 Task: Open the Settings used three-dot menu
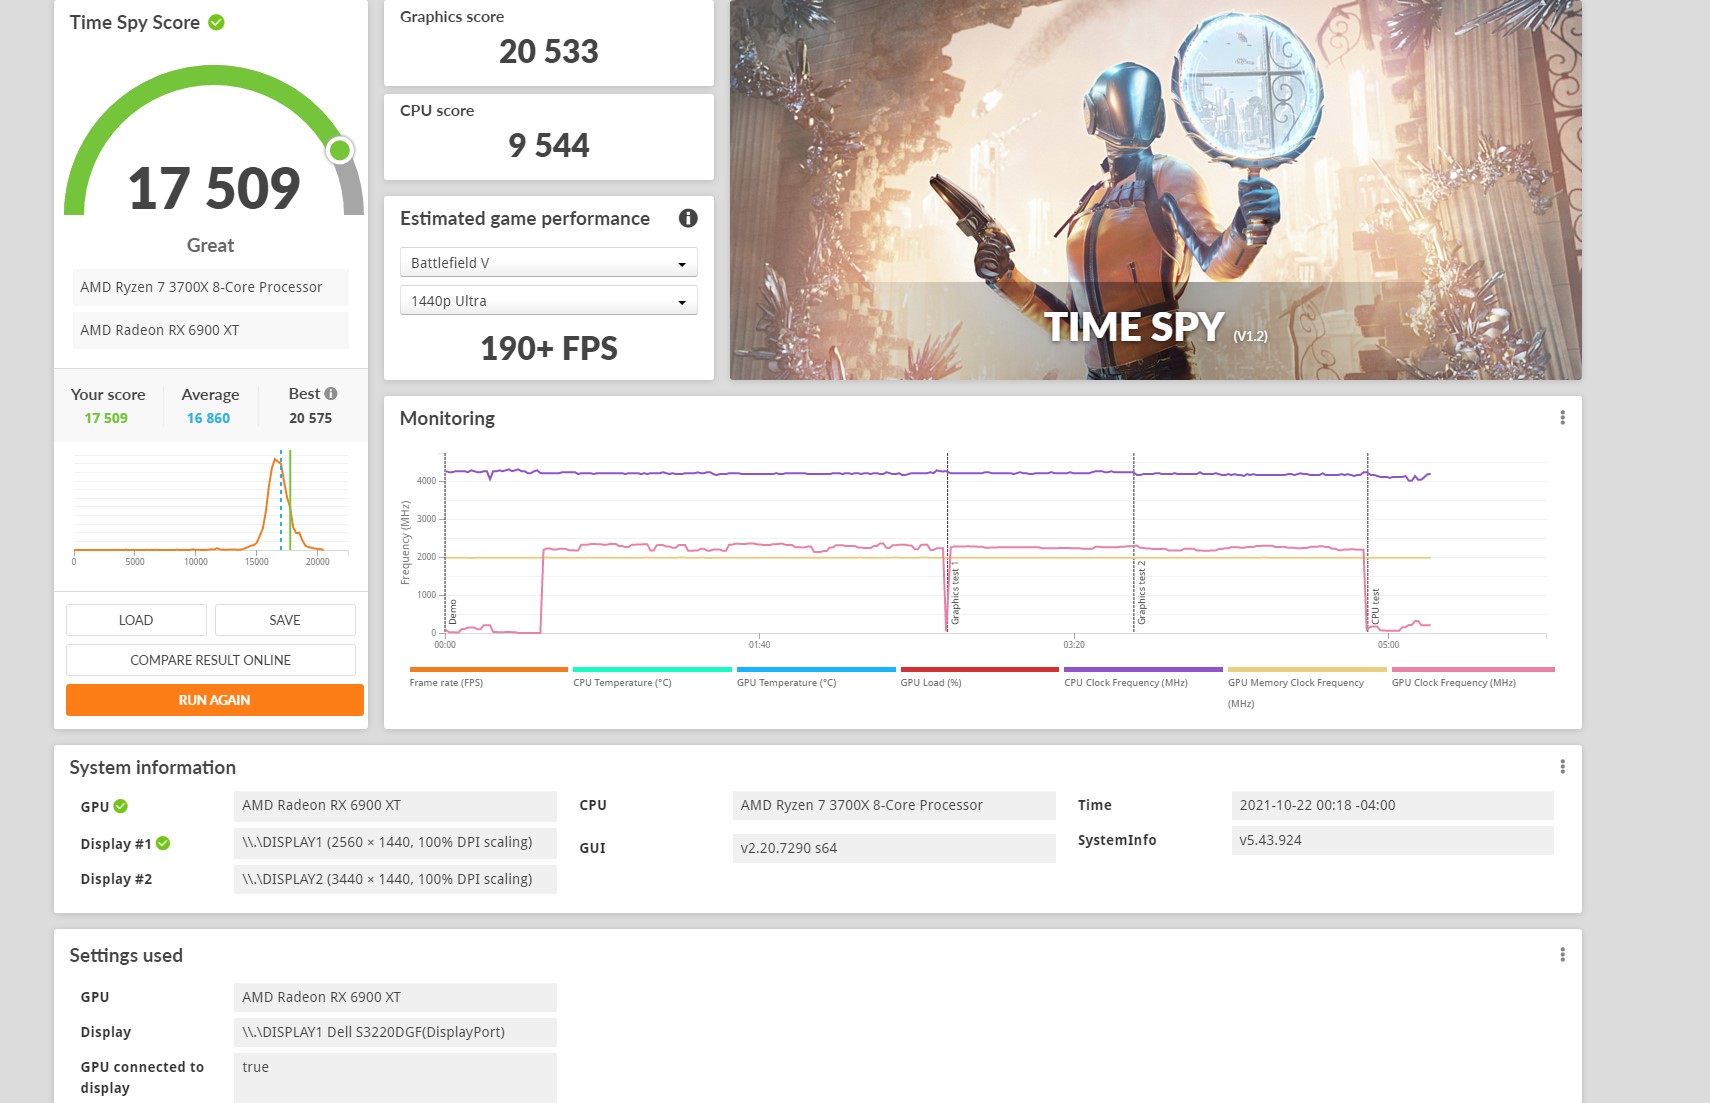[1562, 955]
